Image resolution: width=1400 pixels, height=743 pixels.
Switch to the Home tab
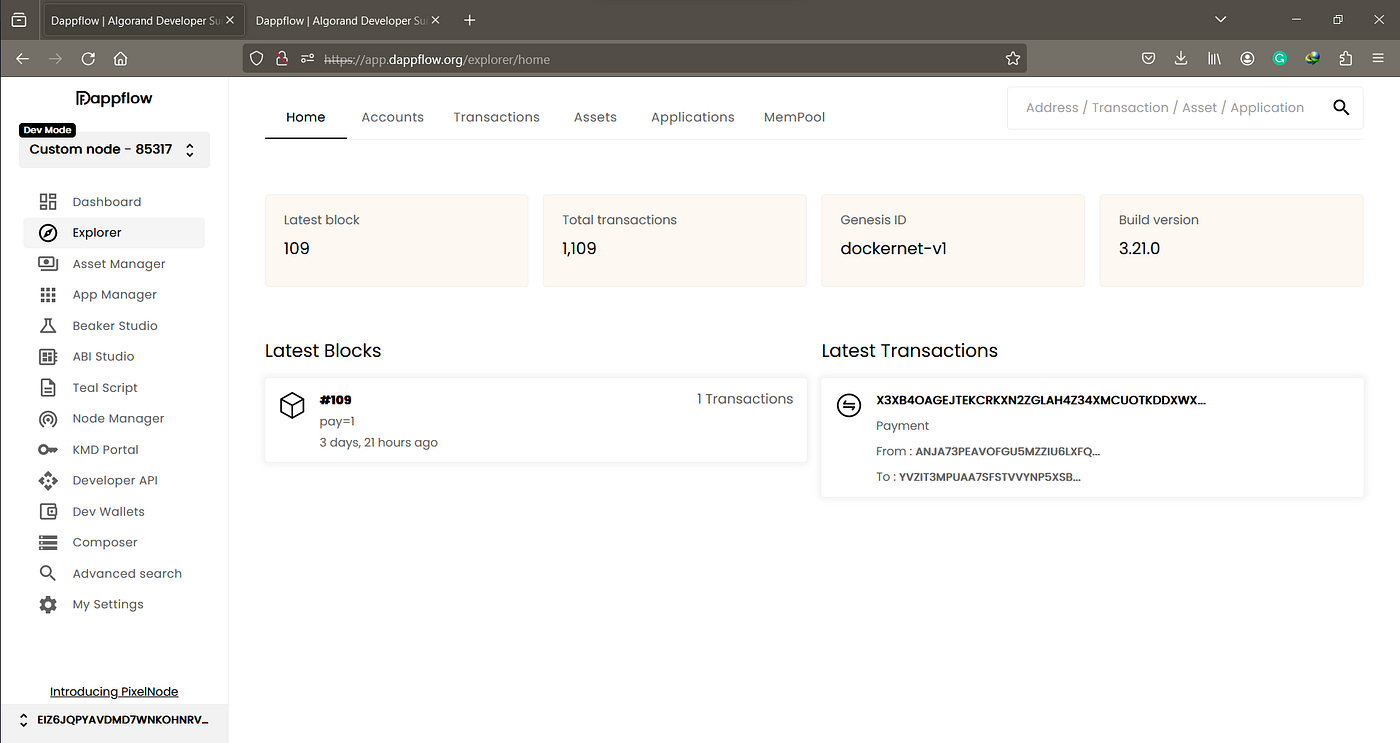305,117
